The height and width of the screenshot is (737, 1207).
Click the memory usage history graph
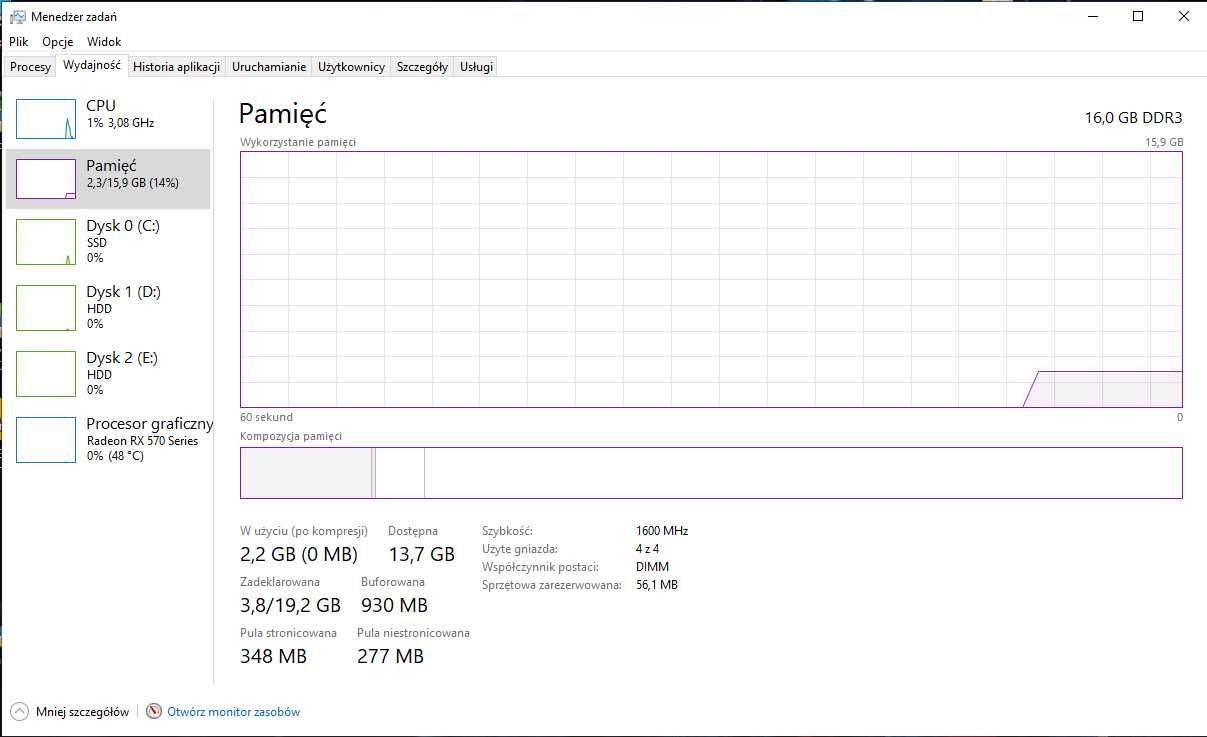point(711,279)
